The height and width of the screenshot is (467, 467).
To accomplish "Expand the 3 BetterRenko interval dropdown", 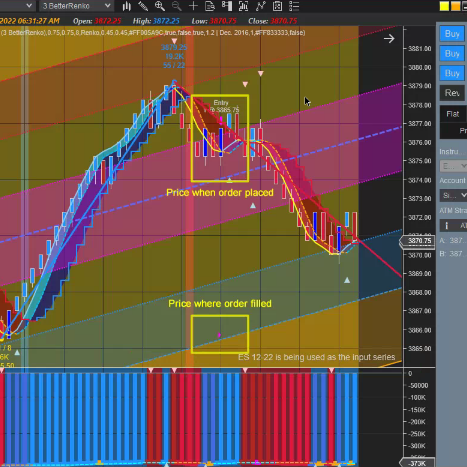I will click(76, 6).
